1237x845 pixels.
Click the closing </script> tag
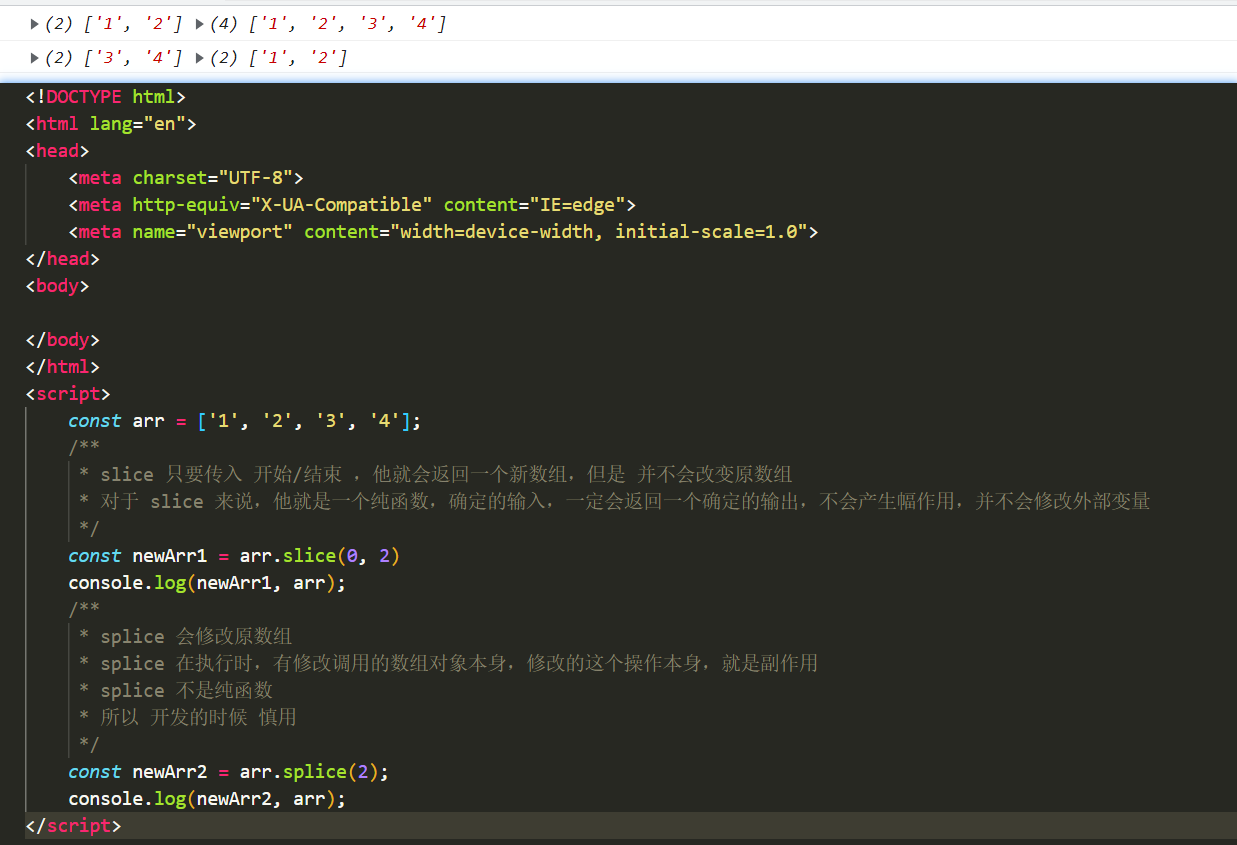point(73,826)
